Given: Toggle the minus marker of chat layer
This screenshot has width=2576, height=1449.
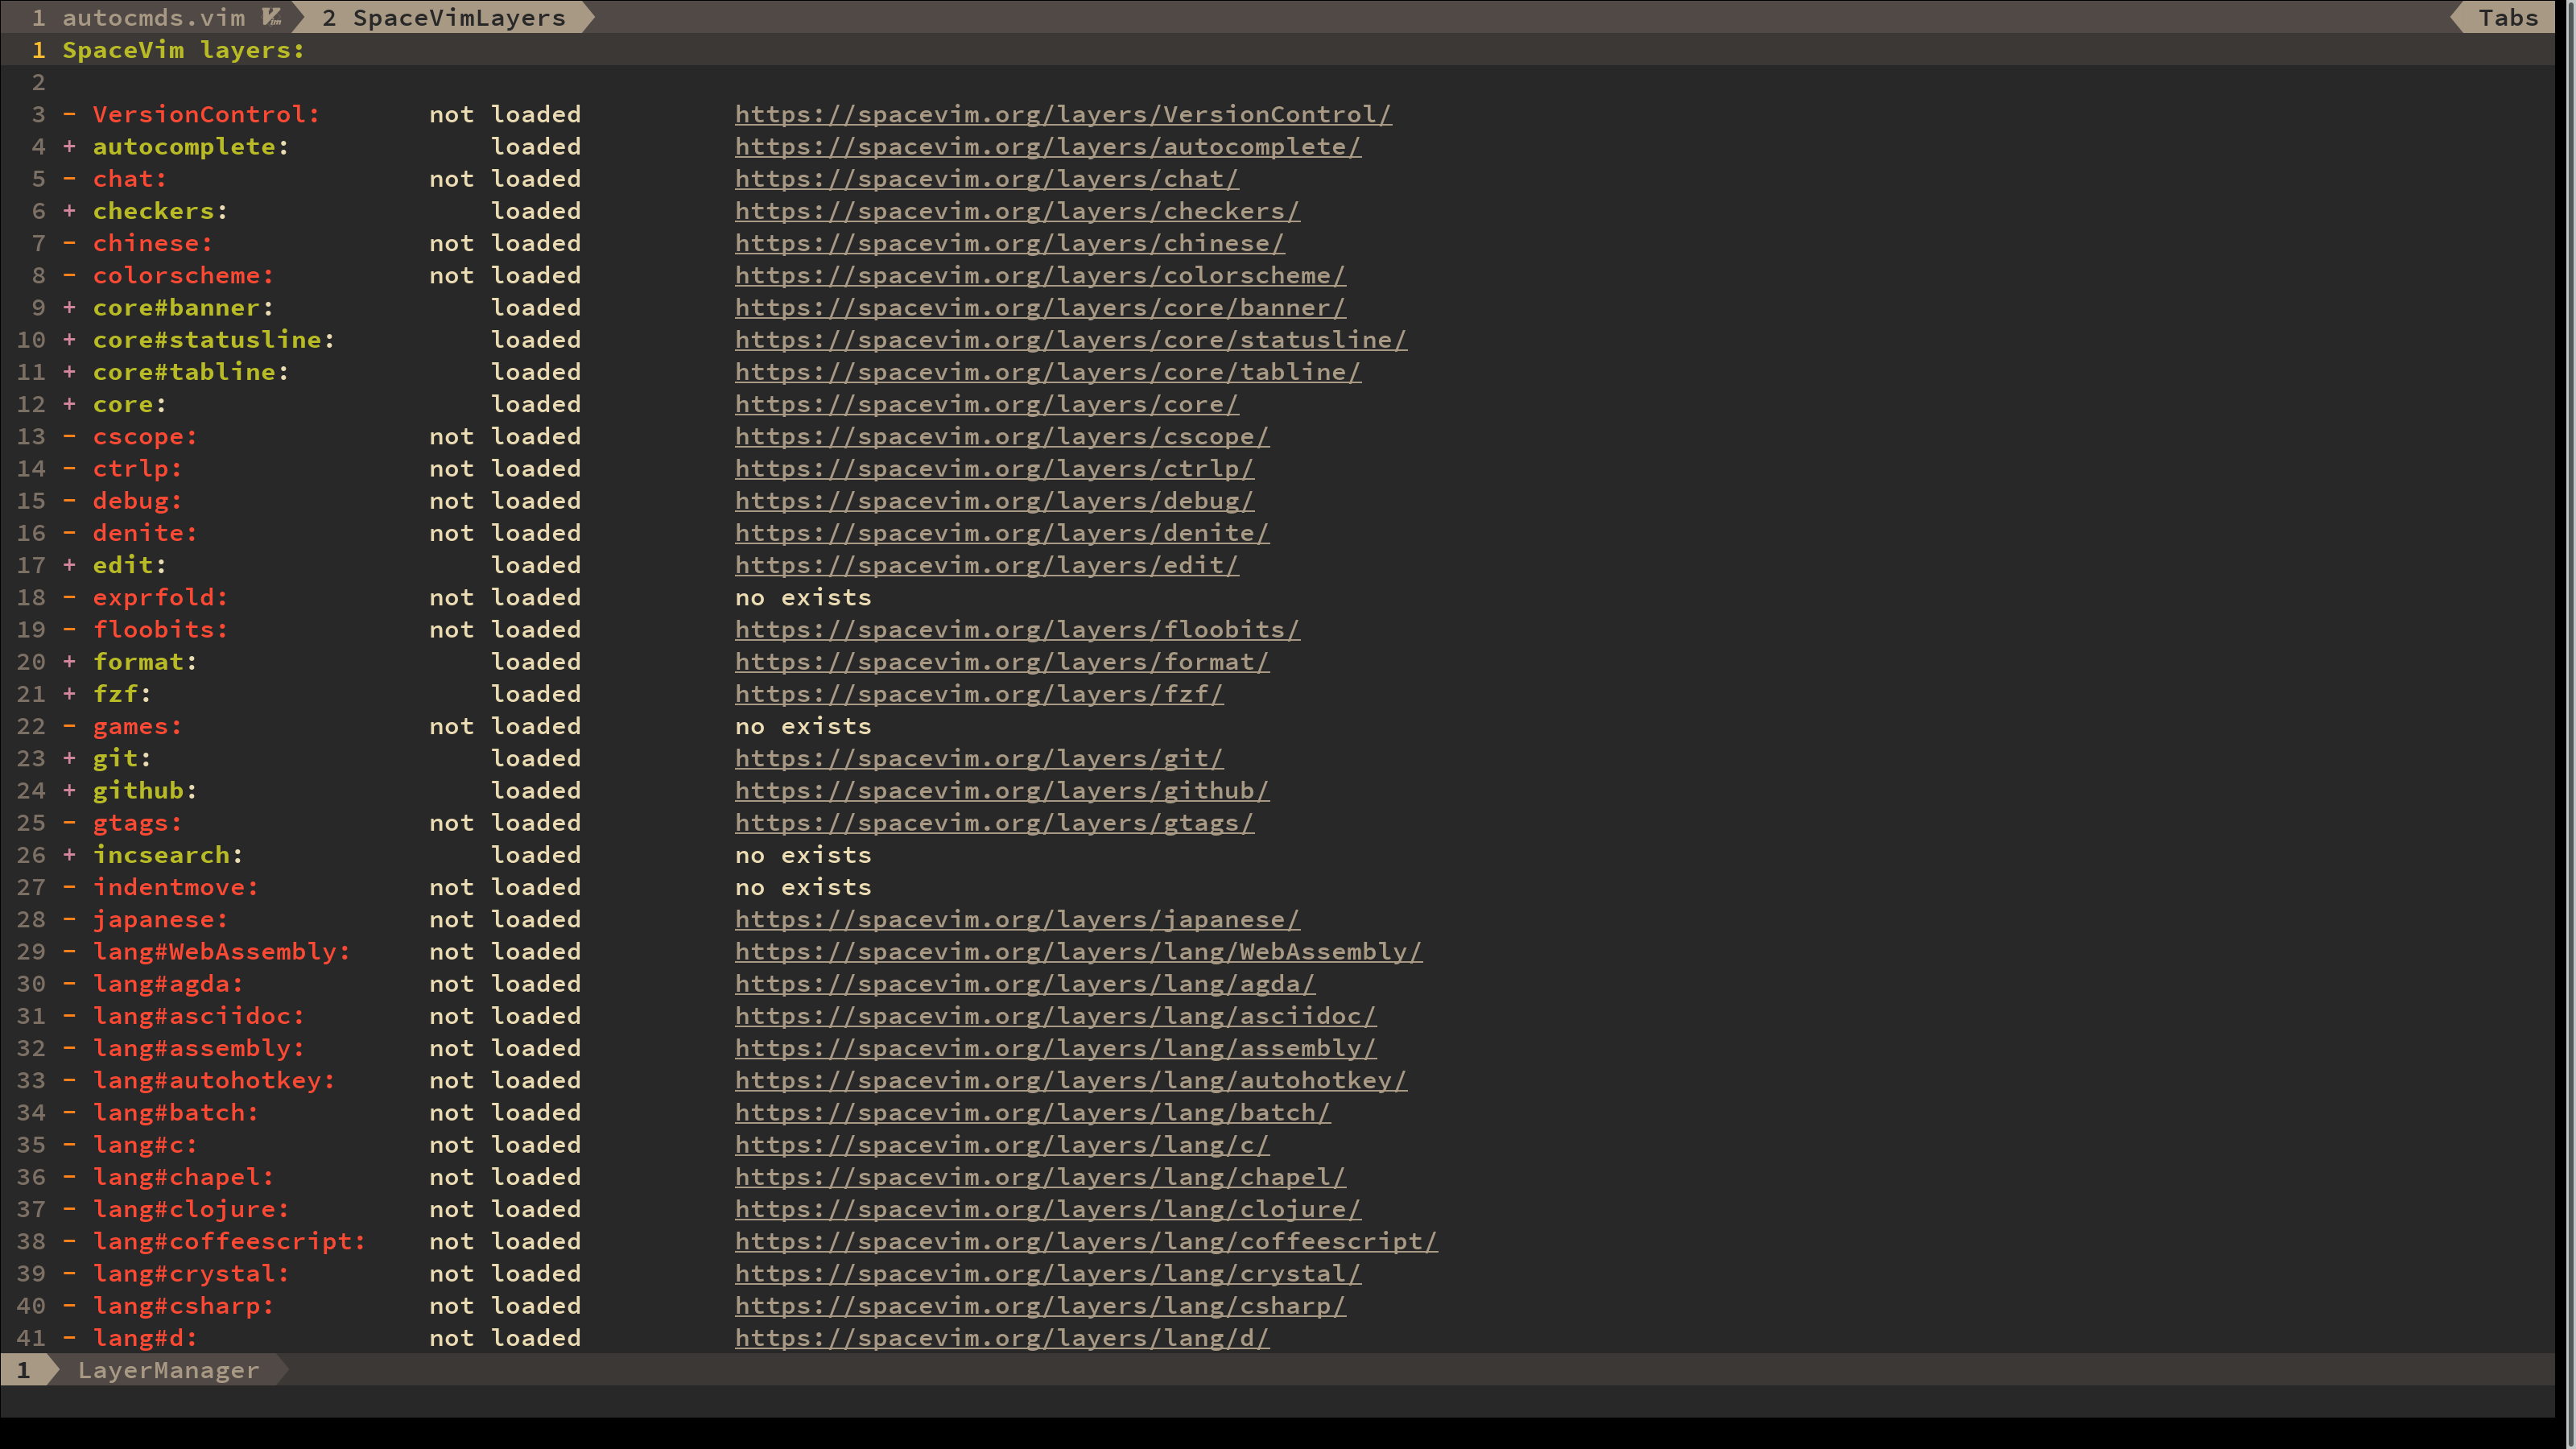Looking at the screenshot, I should coord(69,179).
